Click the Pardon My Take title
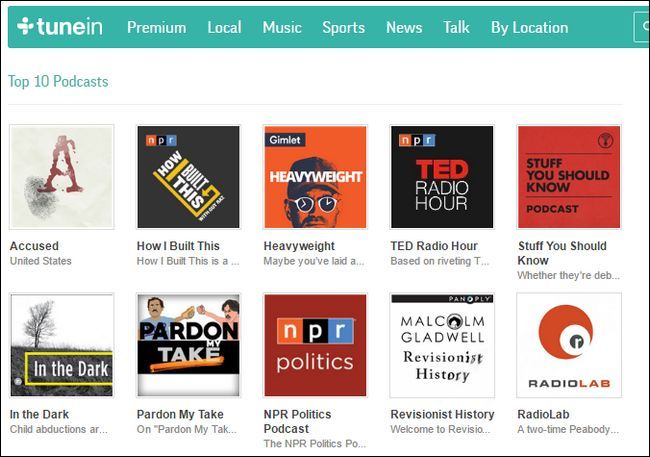 click(180, 414)
